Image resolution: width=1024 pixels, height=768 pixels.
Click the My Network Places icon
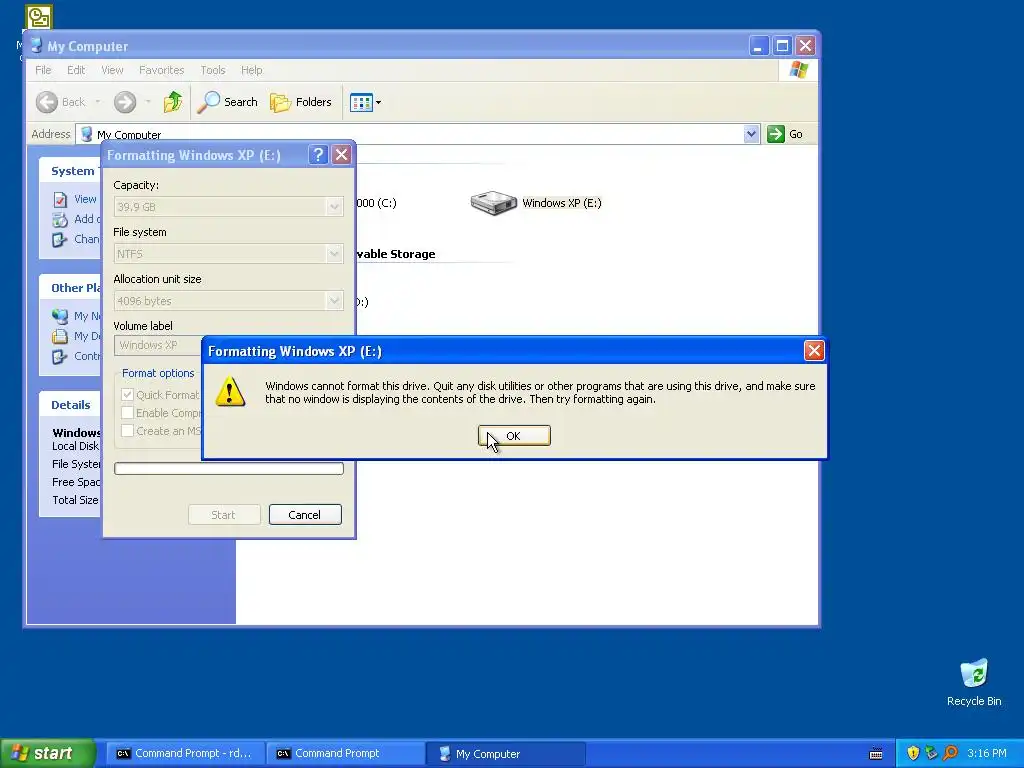(x=60, y=316)
